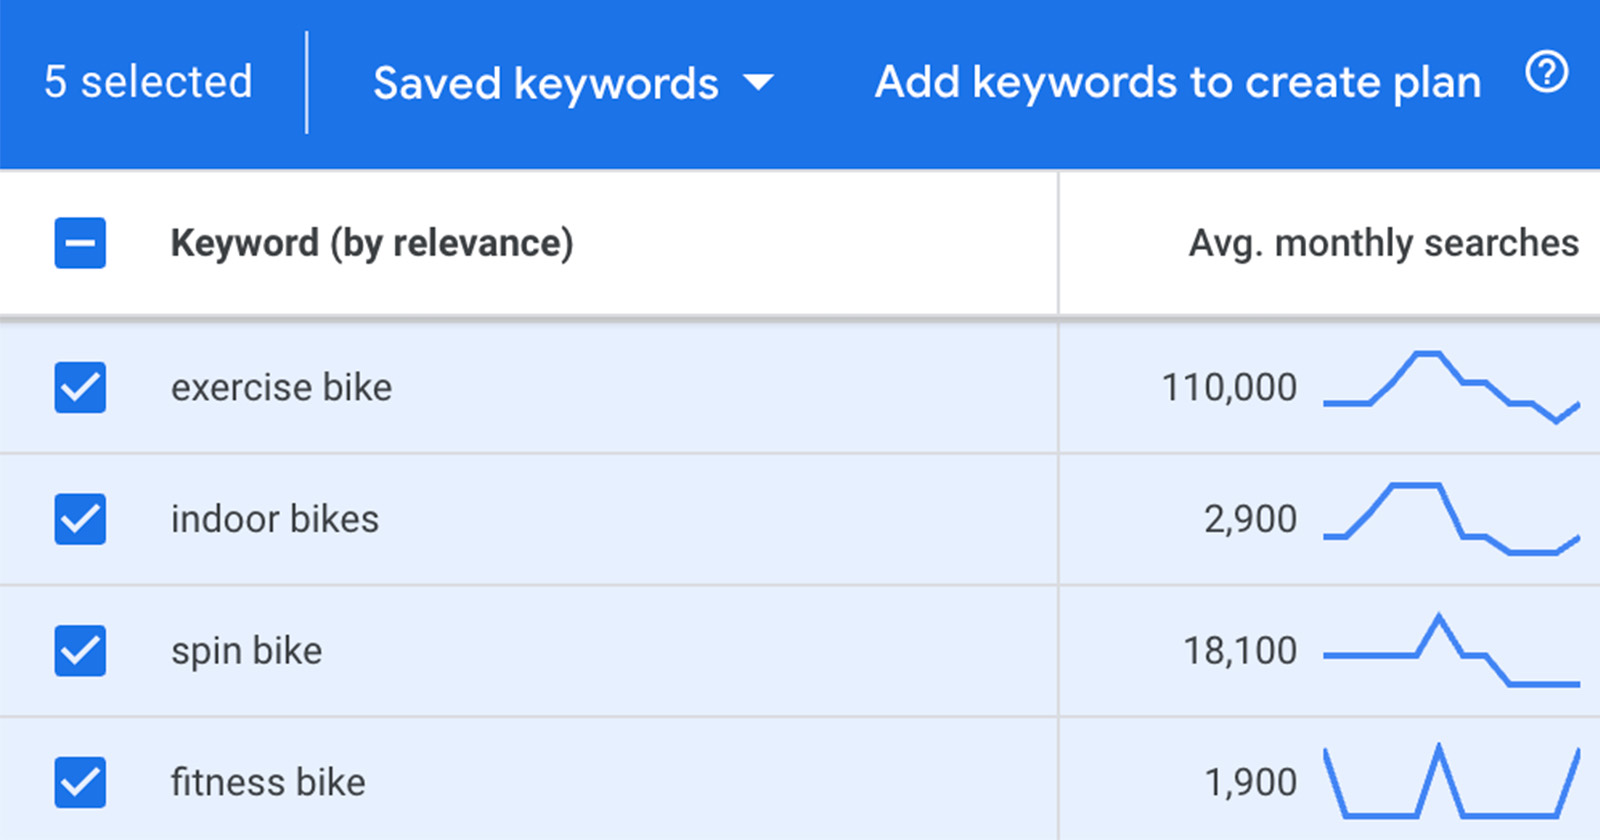Uncheck the indoor bikes checkbox
Screen dimensions: 1600x840
(80, 519)
